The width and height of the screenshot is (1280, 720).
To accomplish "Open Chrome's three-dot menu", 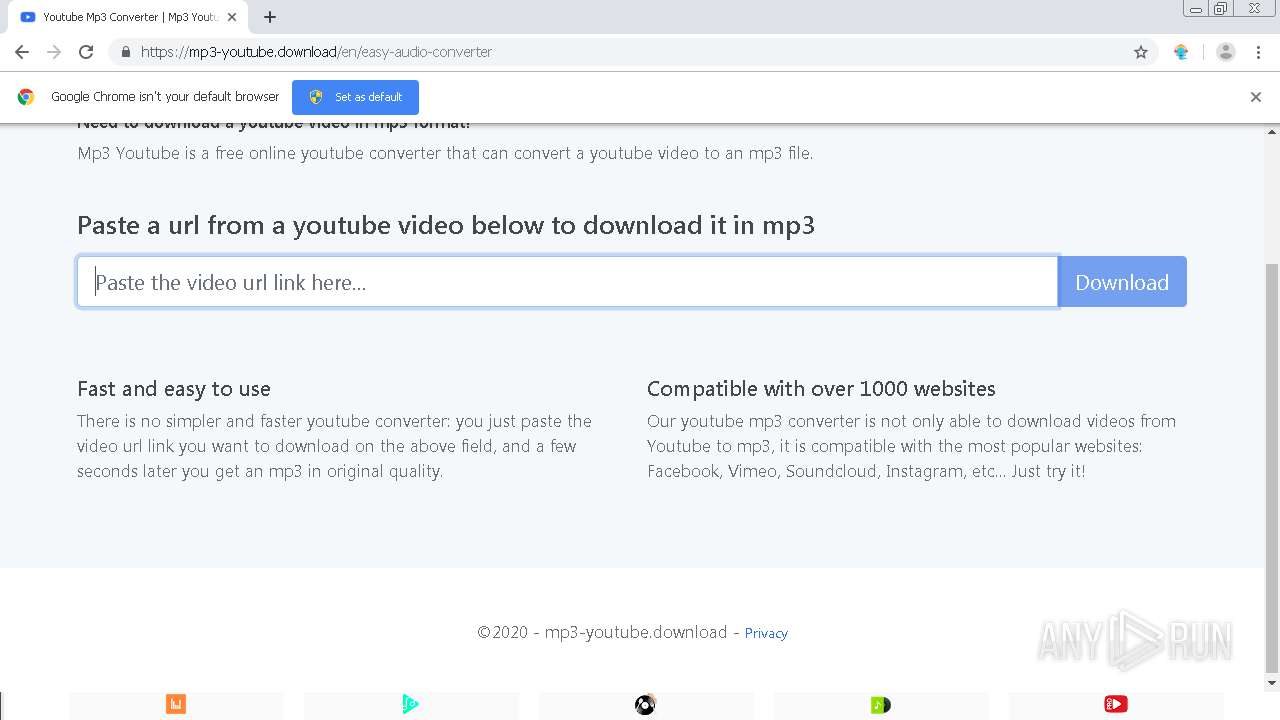I will tap(1258, 52).
